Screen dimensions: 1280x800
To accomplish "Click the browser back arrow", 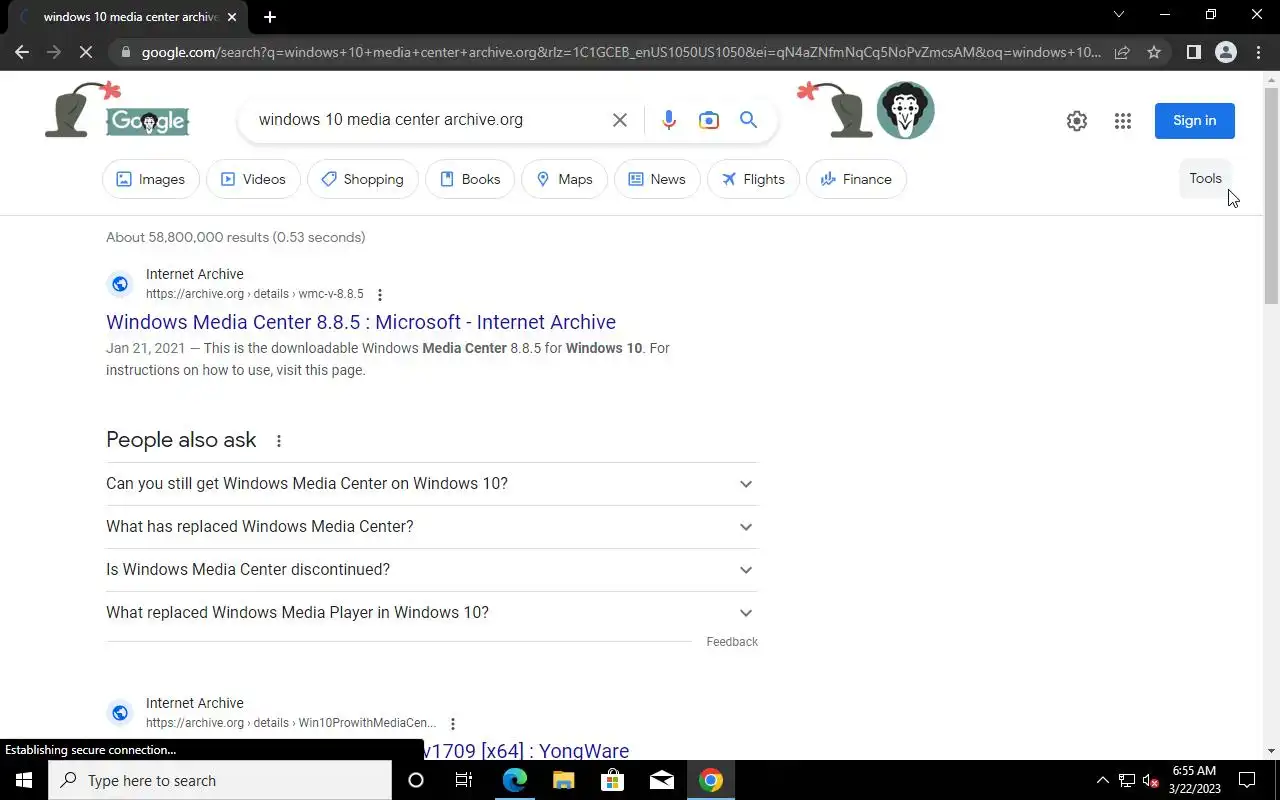I will coord(22,52).
